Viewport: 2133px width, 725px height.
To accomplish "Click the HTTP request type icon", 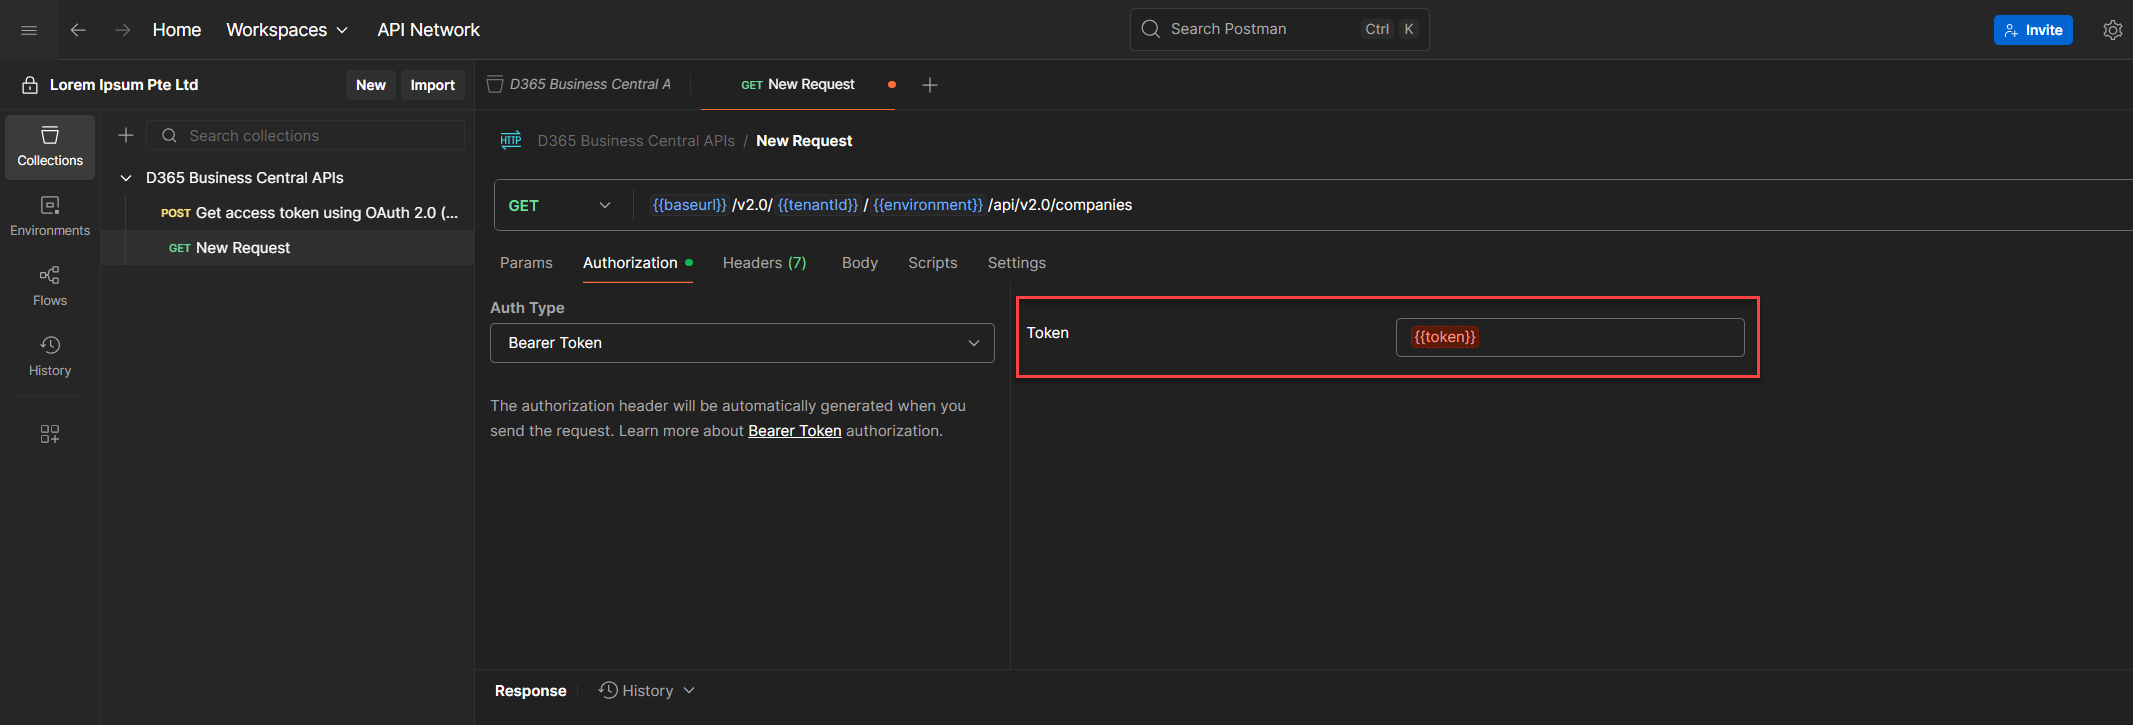I will pos(511,140).
